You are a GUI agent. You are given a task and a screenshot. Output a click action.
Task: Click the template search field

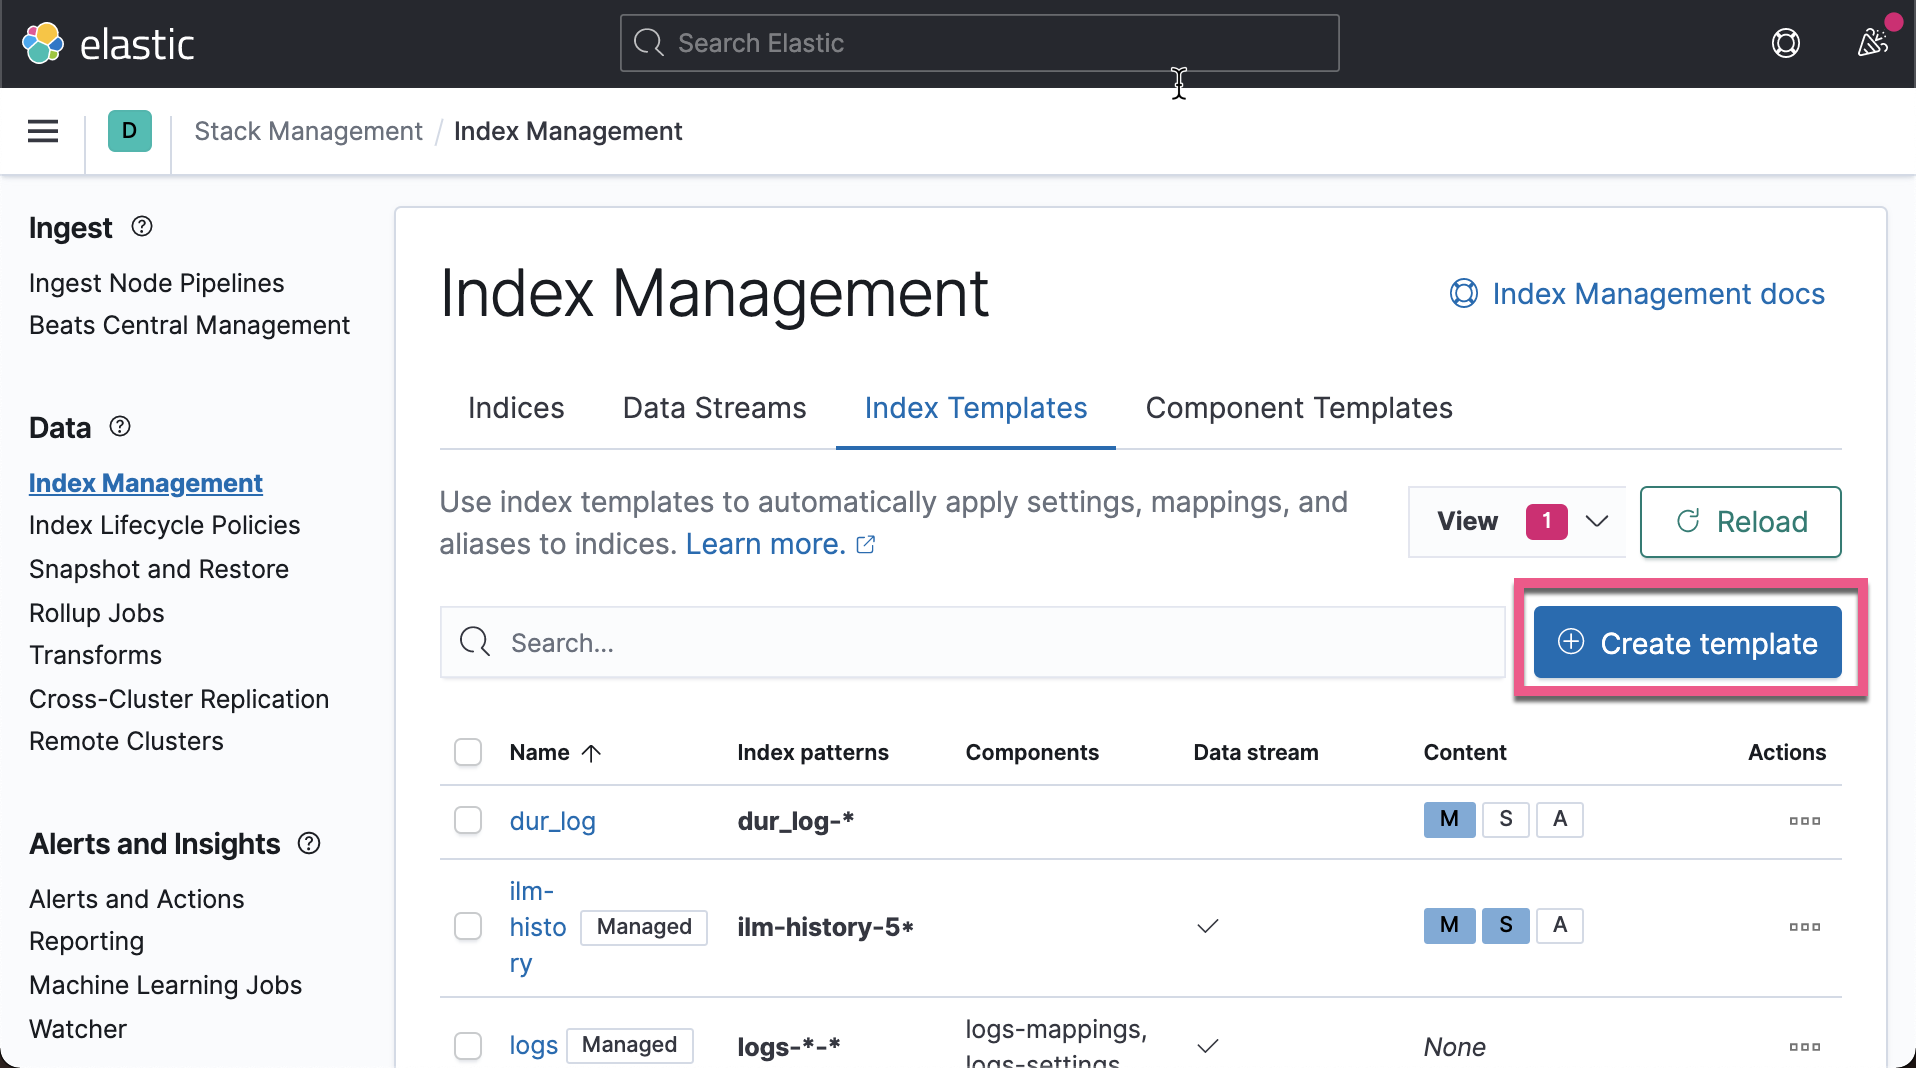[970, 642]
